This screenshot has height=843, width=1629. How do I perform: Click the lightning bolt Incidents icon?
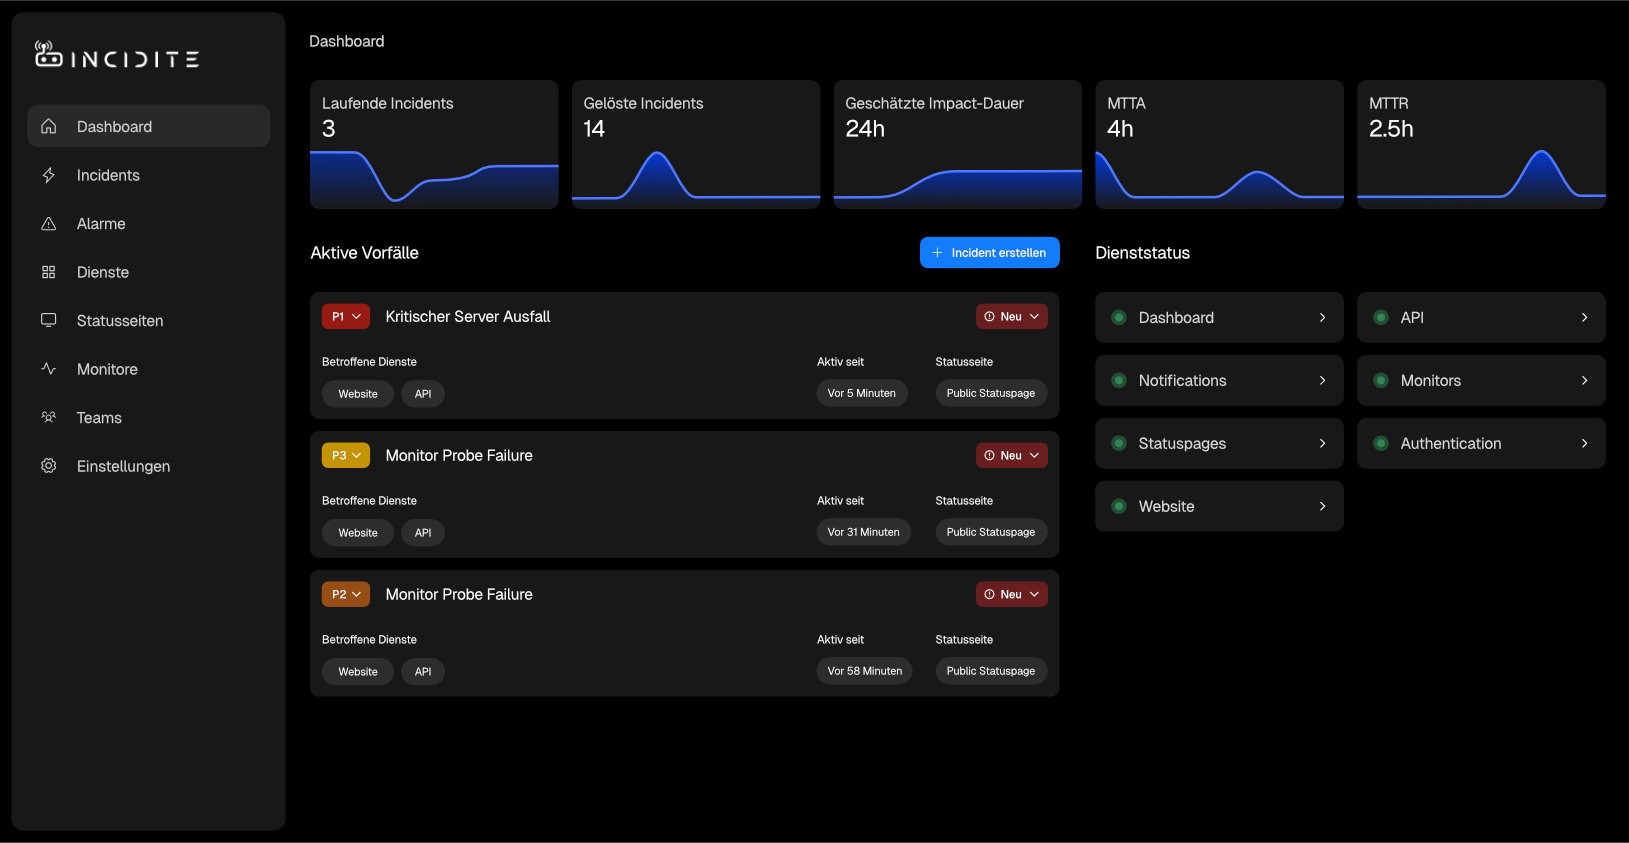(48, 175)
